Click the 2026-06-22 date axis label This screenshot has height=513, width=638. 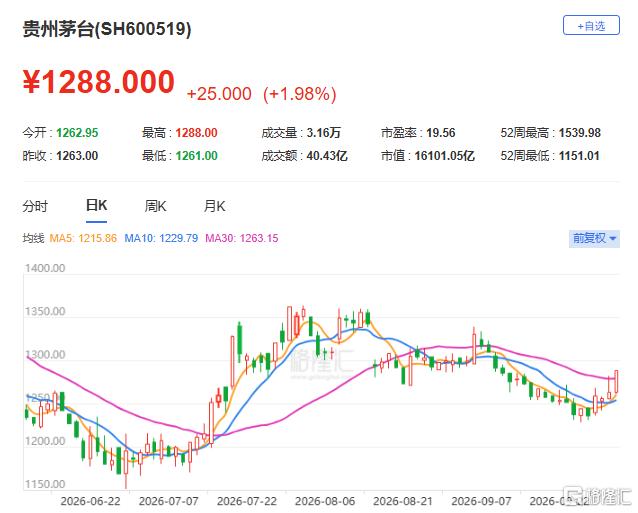tap(90, 501)
